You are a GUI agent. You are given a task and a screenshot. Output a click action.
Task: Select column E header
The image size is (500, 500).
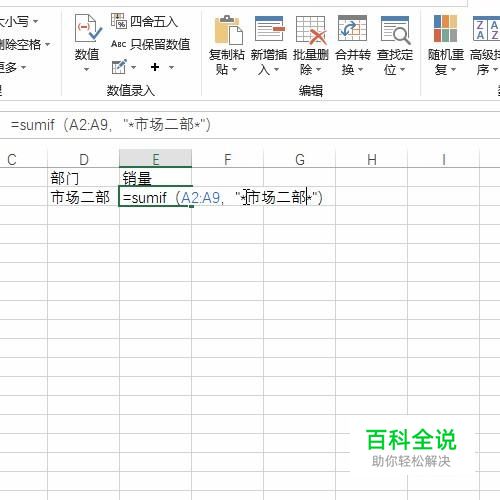pos(156,159)
